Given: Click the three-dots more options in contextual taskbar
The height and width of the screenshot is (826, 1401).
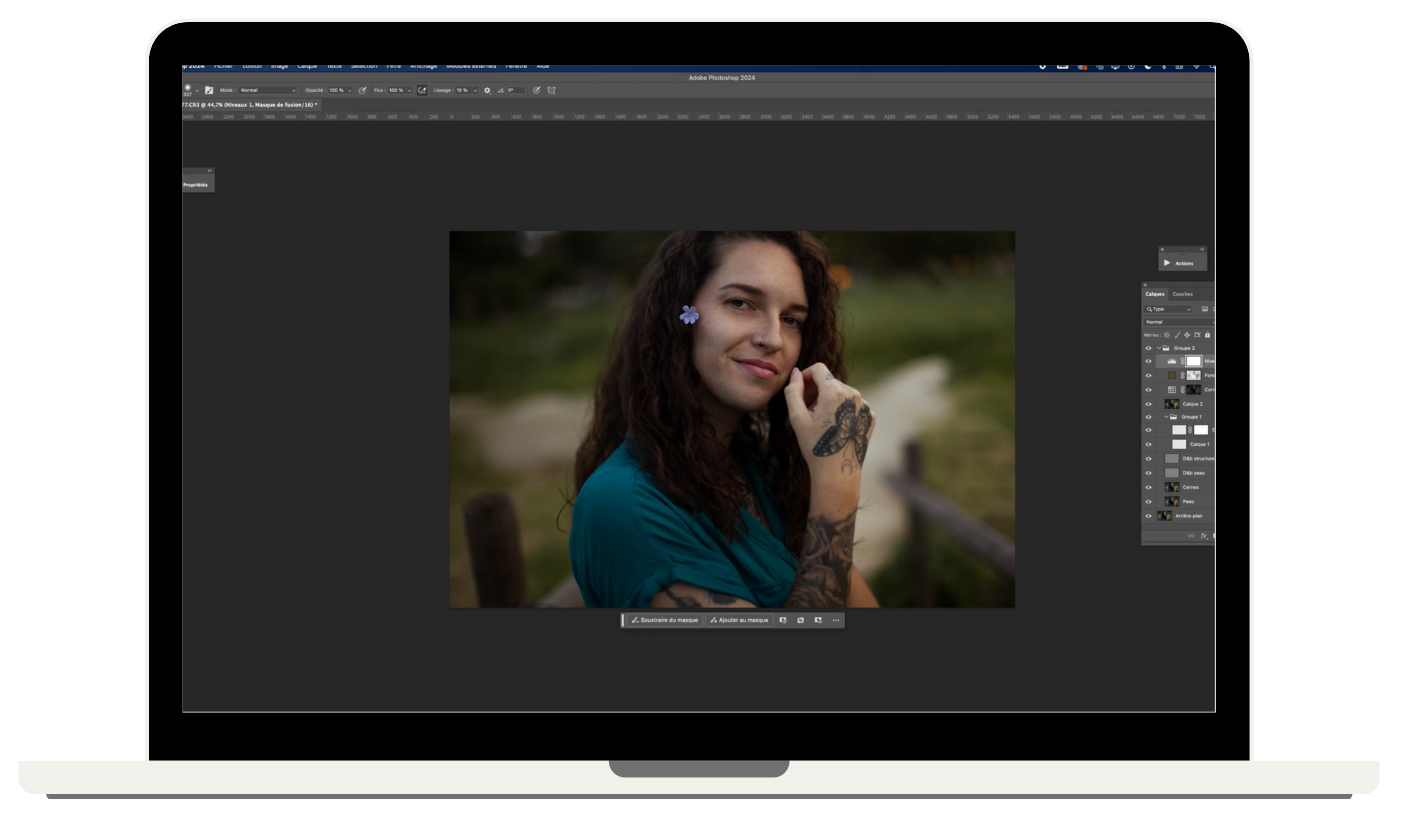Looking at the screenshot, I should 836,620.
